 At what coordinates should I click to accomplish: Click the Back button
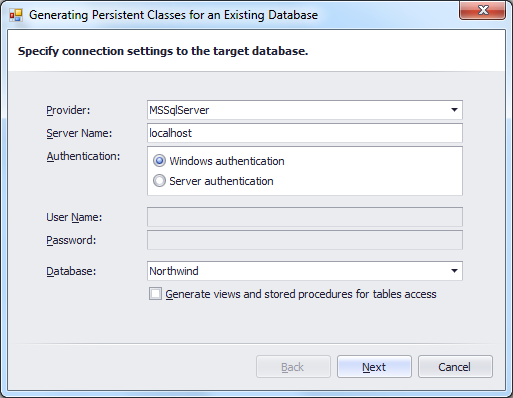293,367
